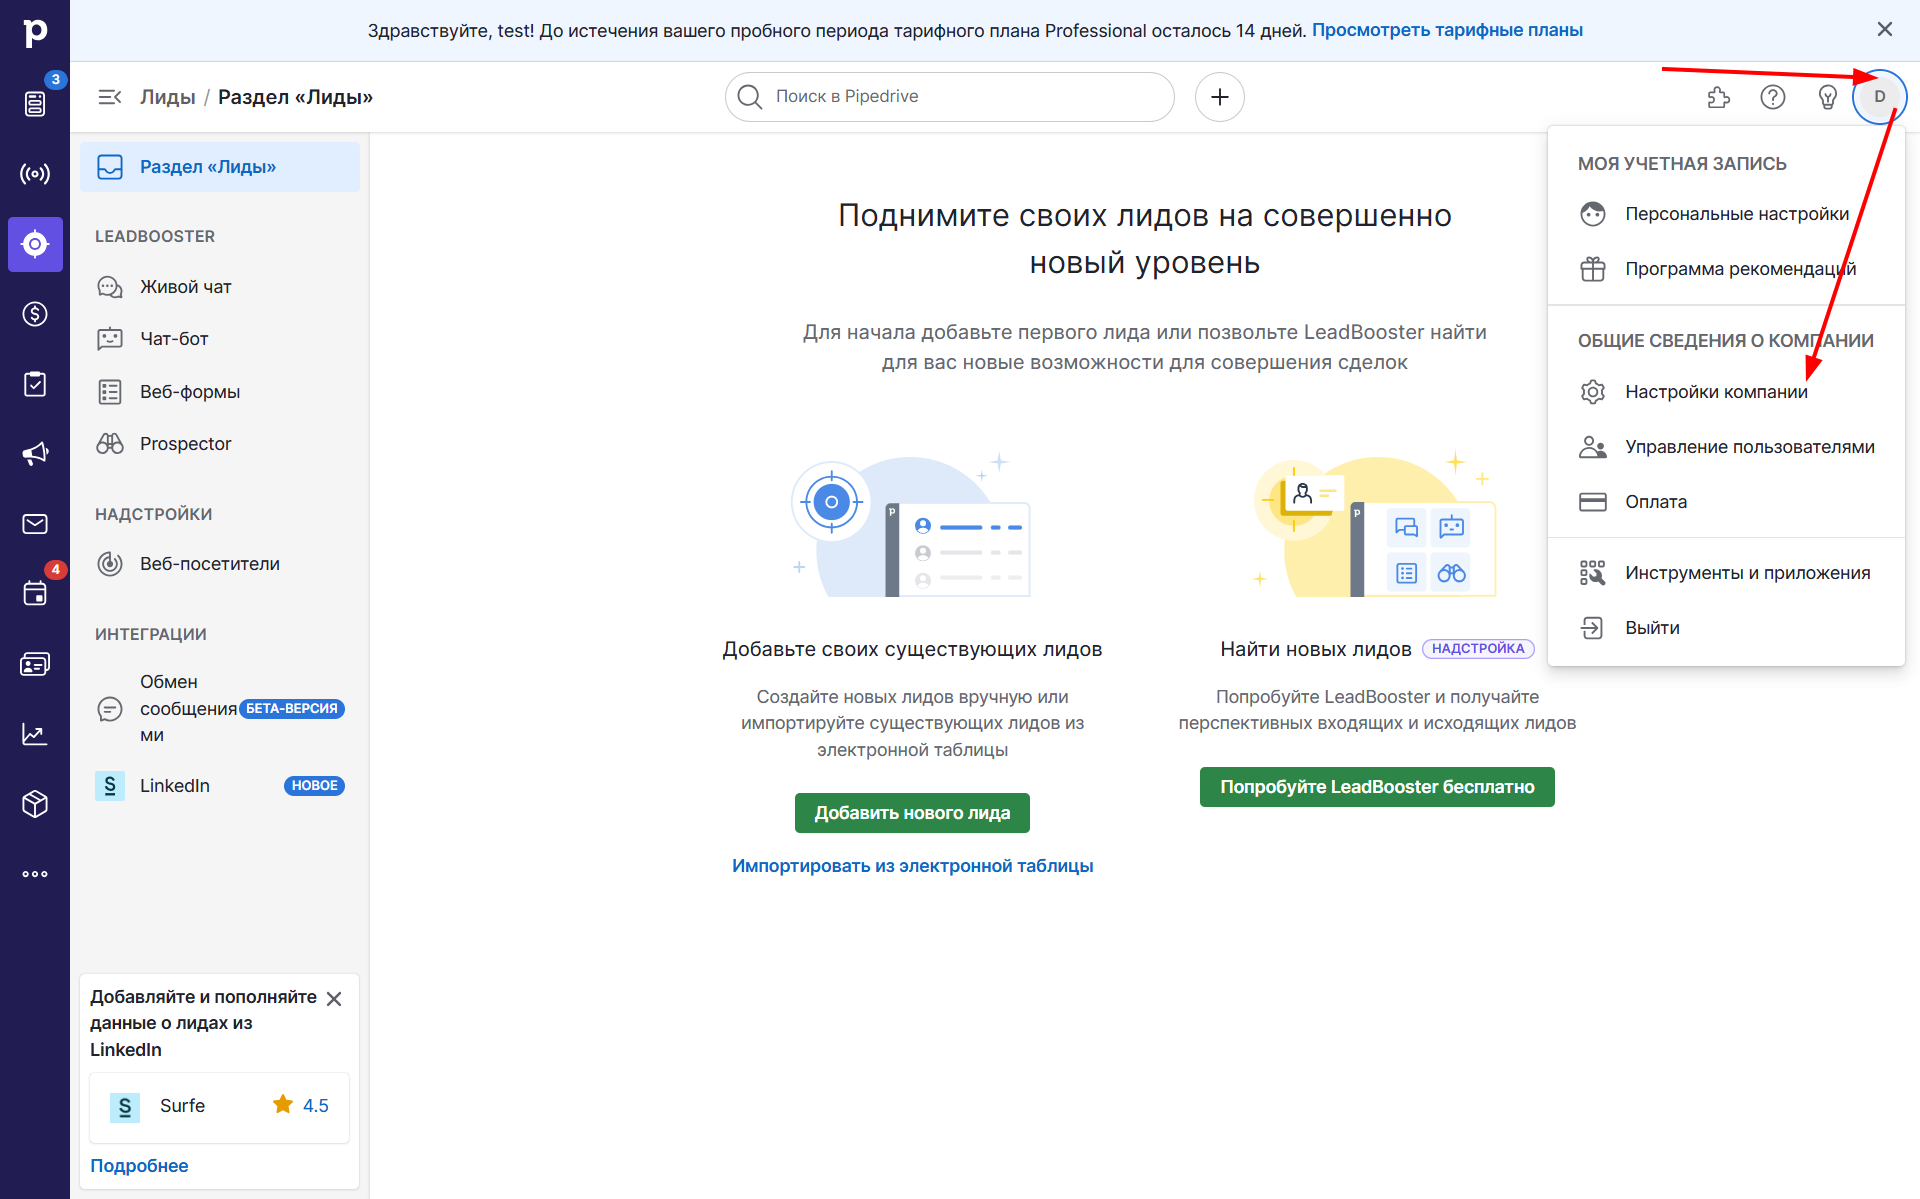1920x1199 pixels.
Task: Open the Leads target icon in sidebar
Action: click(x=35, y=244)
